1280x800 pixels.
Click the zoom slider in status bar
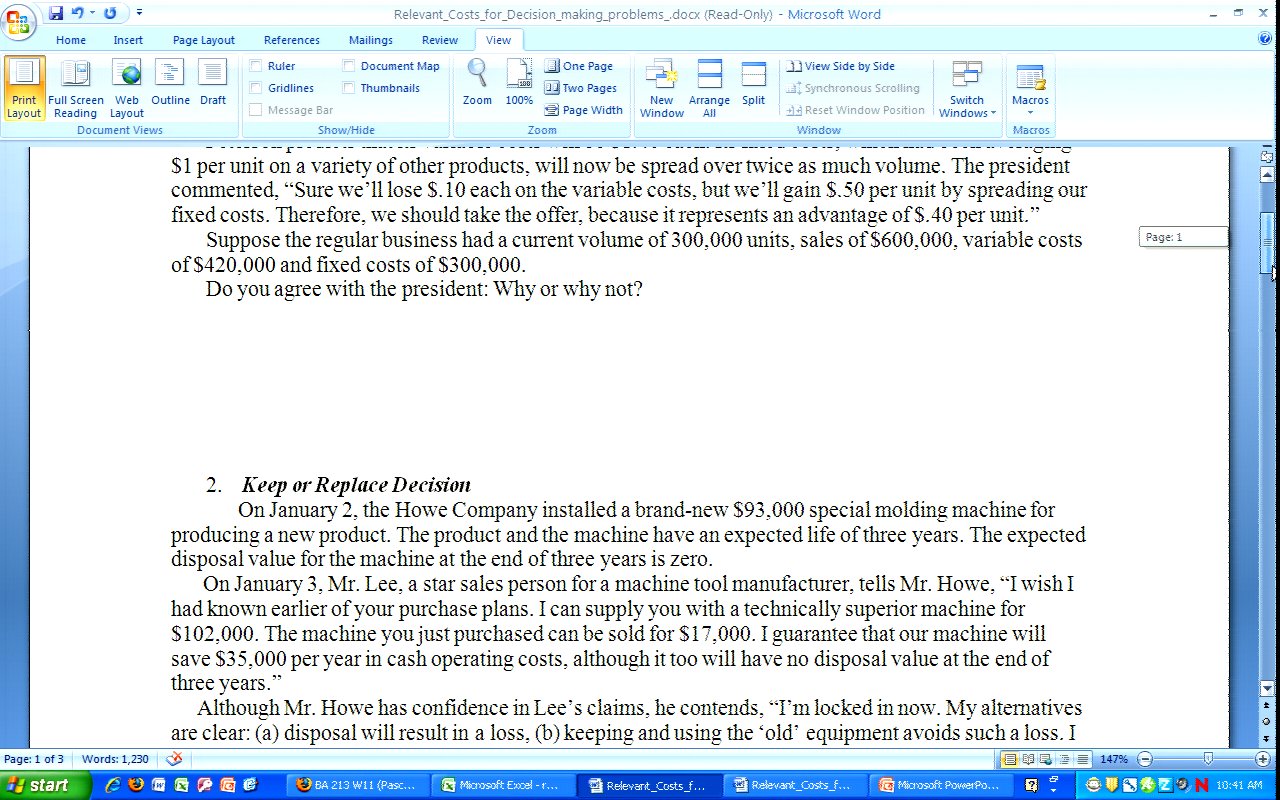1207,759
